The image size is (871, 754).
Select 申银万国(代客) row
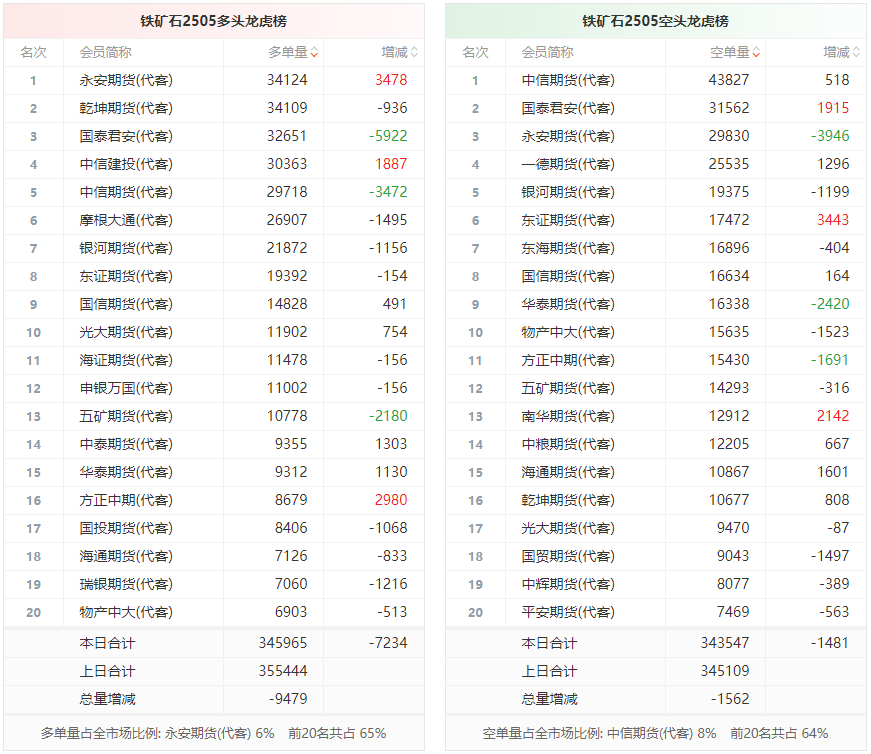214,388
